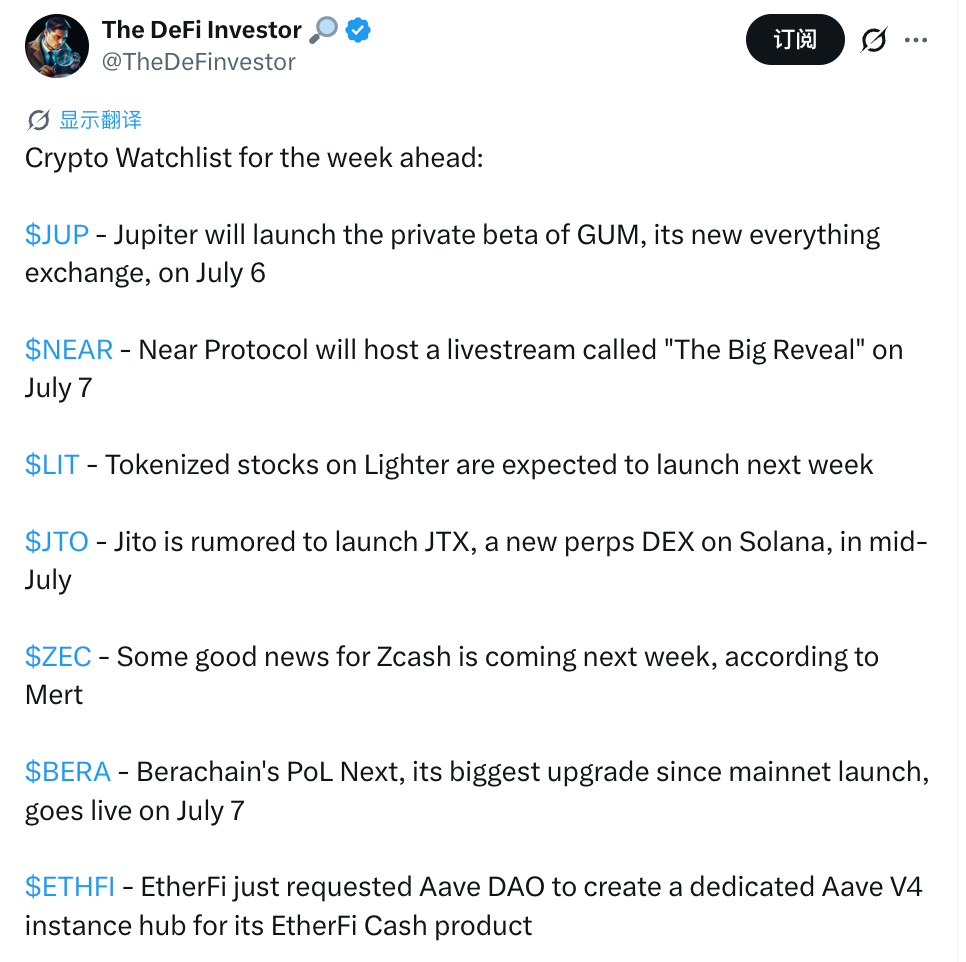This screenshot has width=966, height=962.
Task: Show translation via 显示翻译 link
Action: [x=100, y=120]
